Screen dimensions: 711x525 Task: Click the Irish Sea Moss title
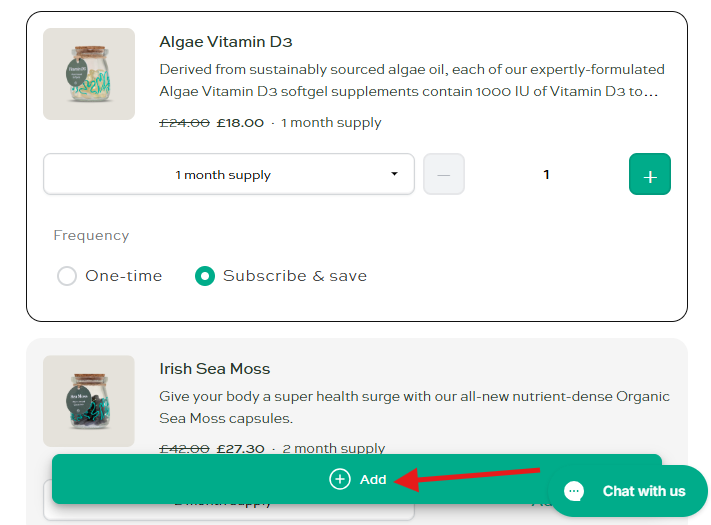click(215, 369)
